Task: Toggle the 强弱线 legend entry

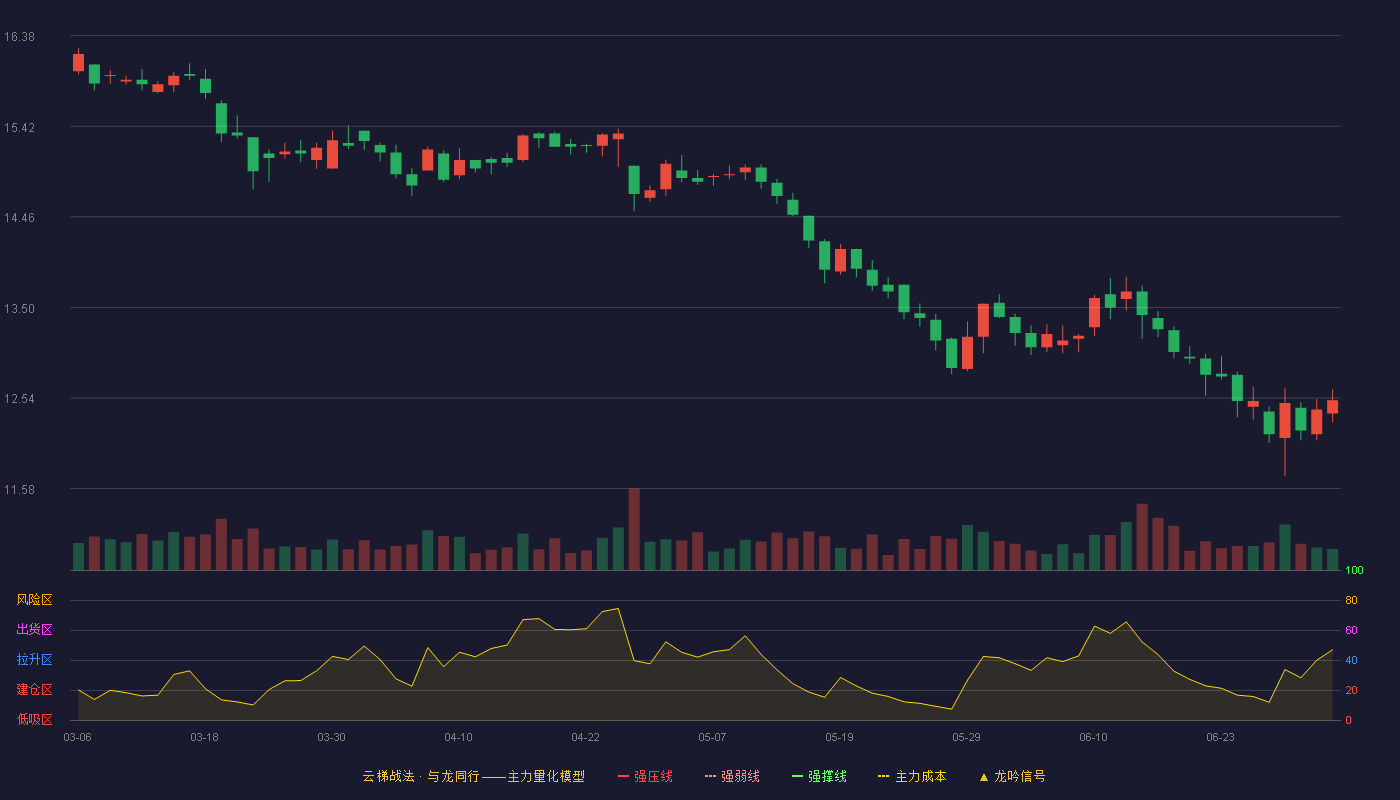Action: 732,776
